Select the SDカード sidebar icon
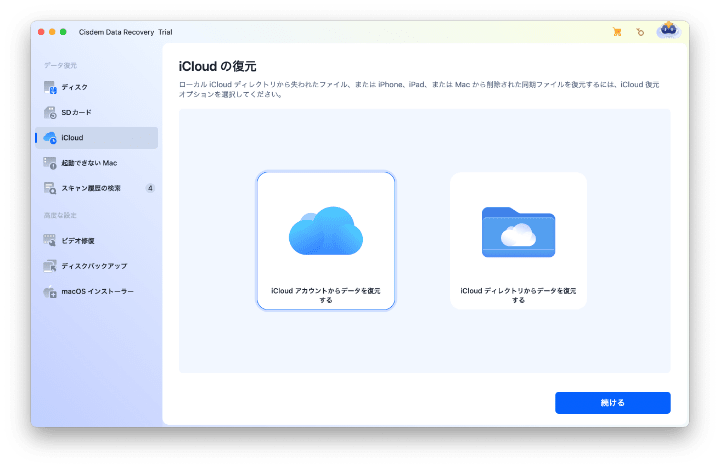Screen dimensions: 720x467 [x=50, y=113]
